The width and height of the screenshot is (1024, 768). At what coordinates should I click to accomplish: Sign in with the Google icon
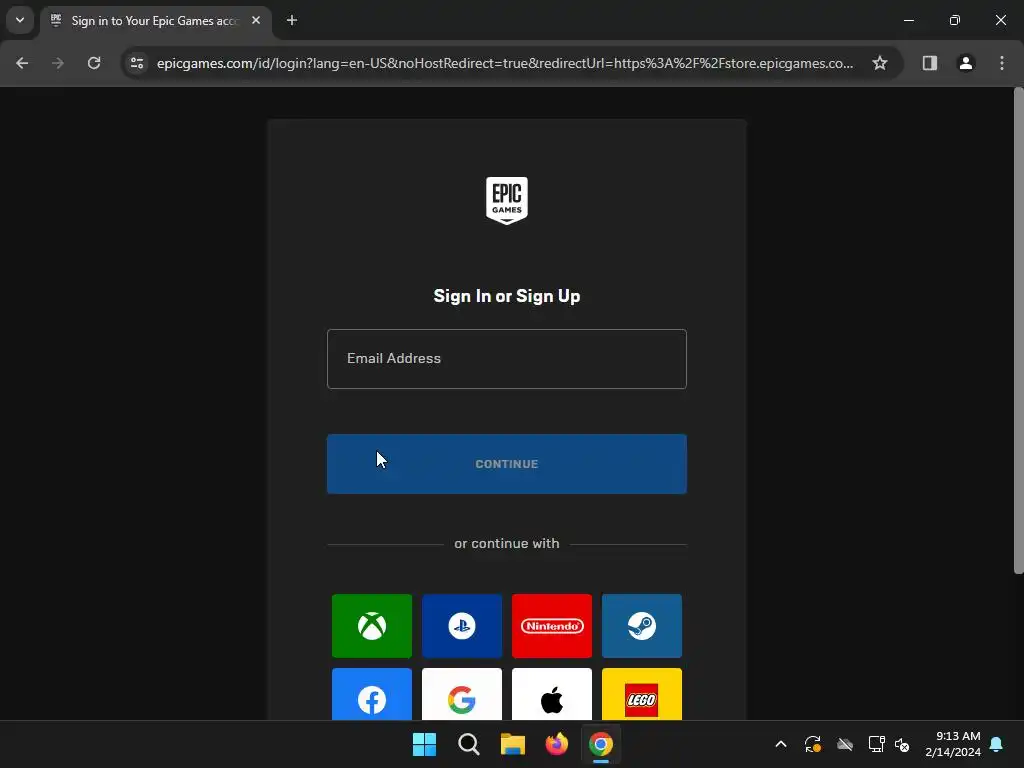[x=462, y=694]
